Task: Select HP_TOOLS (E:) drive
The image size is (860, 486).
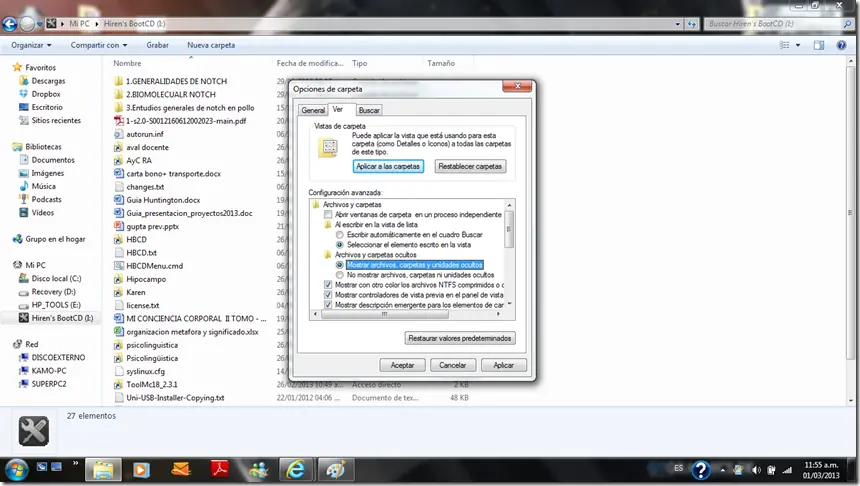Action: pos(55,305)
